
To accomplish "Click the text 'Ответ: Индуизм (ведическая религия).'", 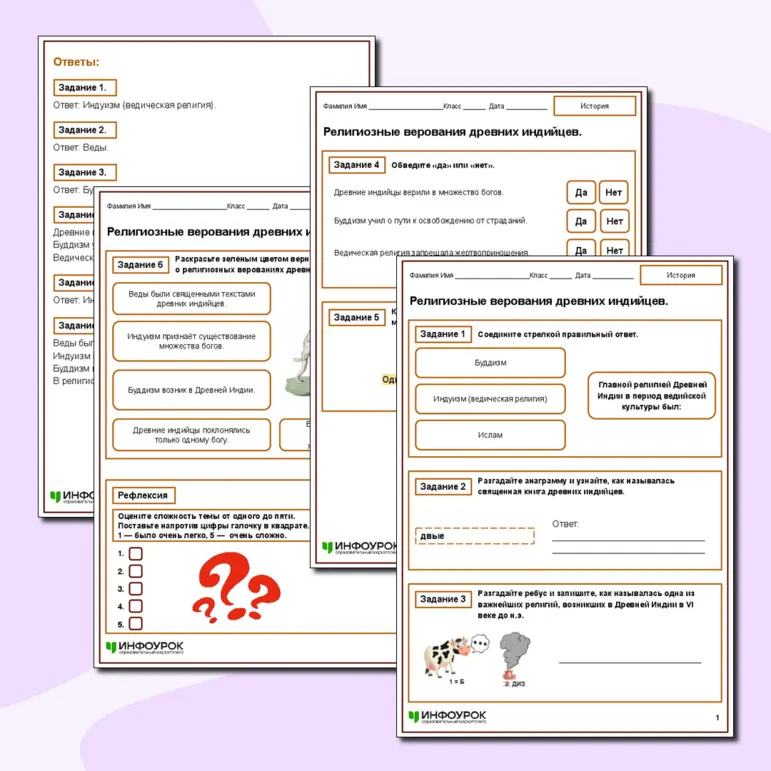I will 134,105.
